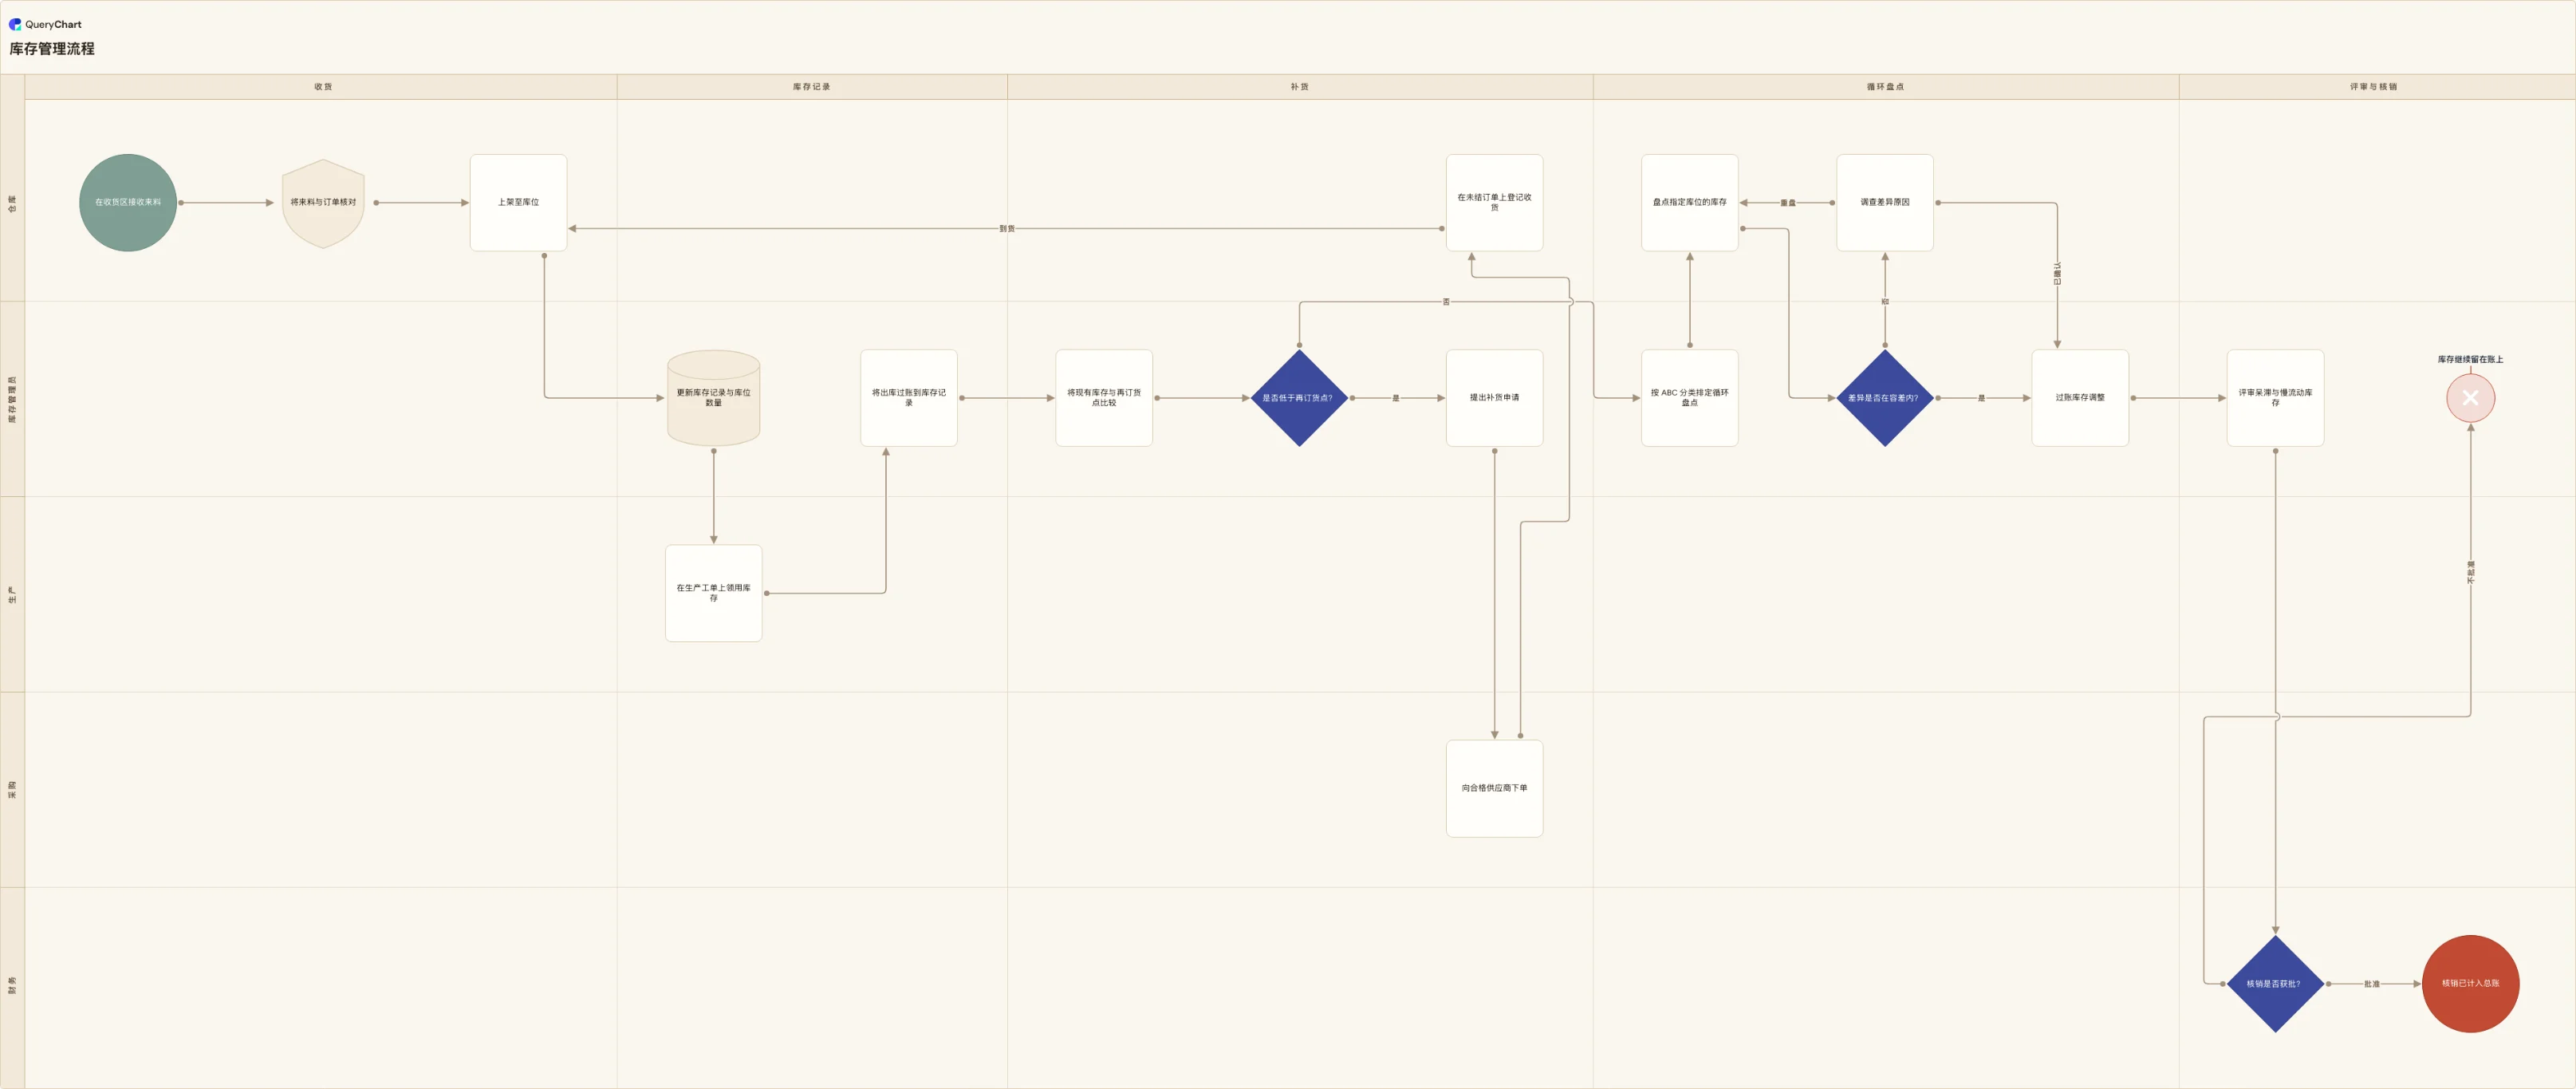The image size is (2576, 1089).
Task: Click the '库存记录' column header
Action: 812,87
